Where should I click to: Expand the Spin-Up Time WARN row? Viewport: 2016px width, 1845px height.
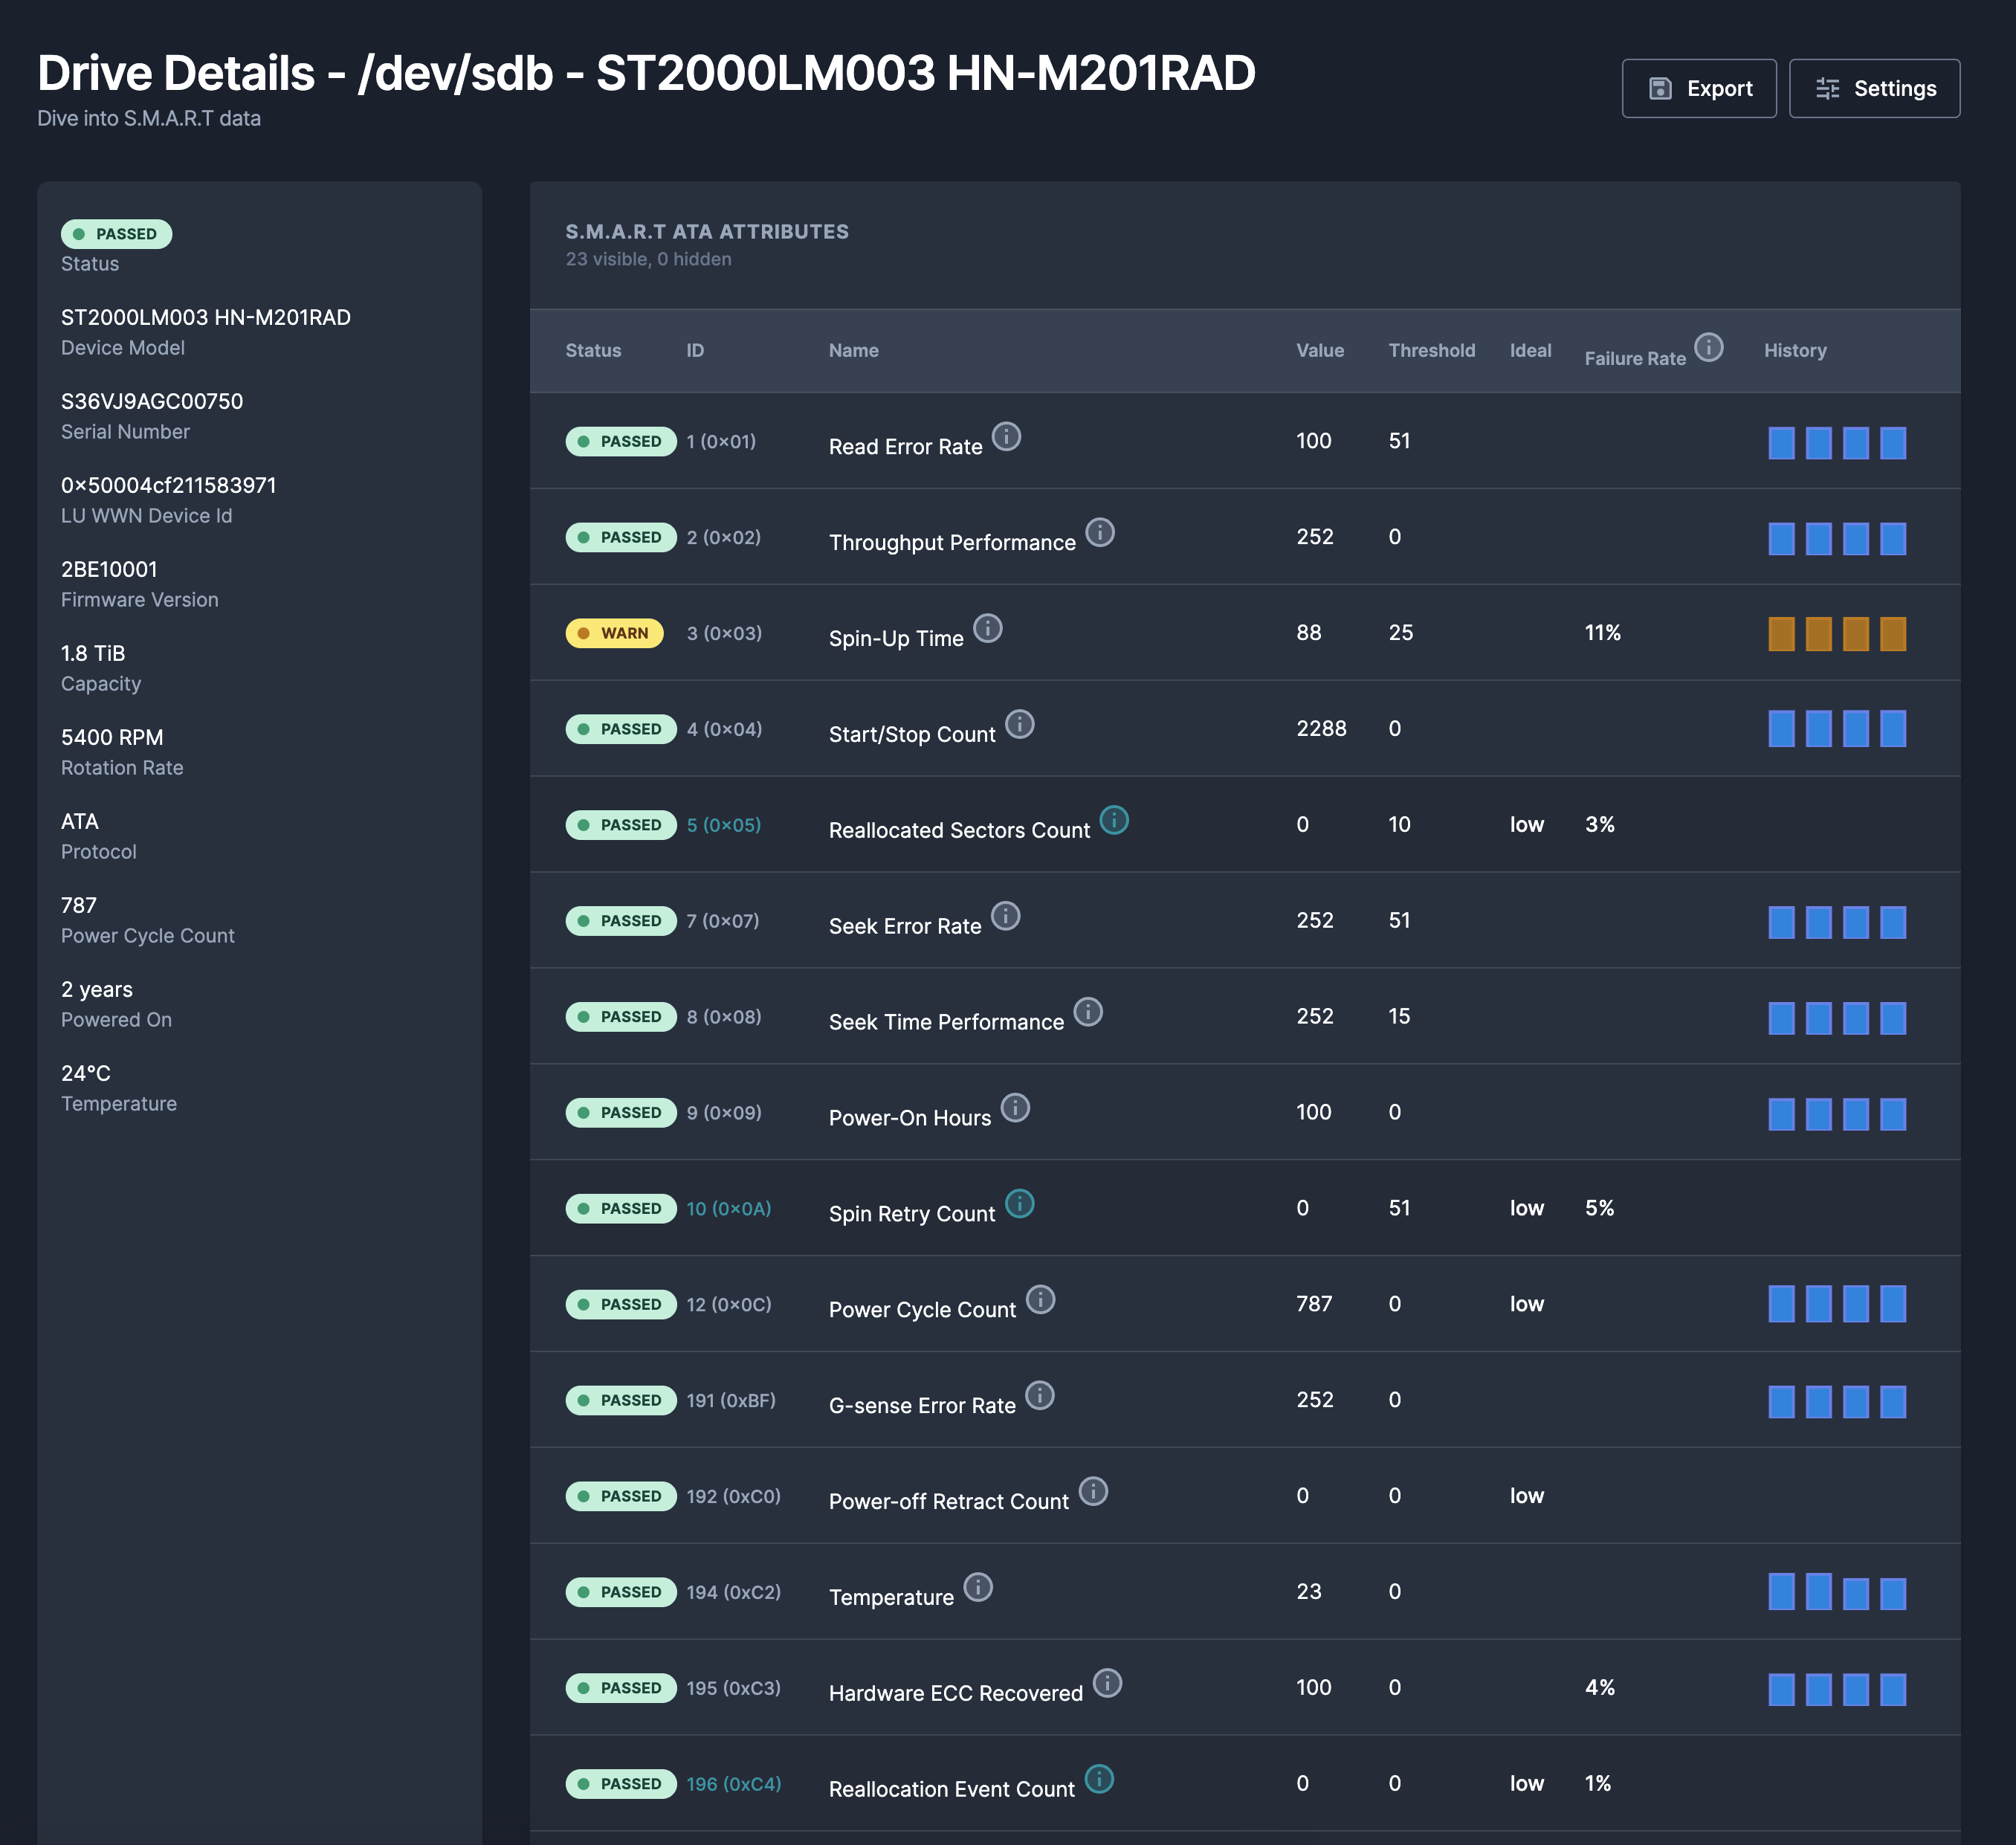point(1130,633)
